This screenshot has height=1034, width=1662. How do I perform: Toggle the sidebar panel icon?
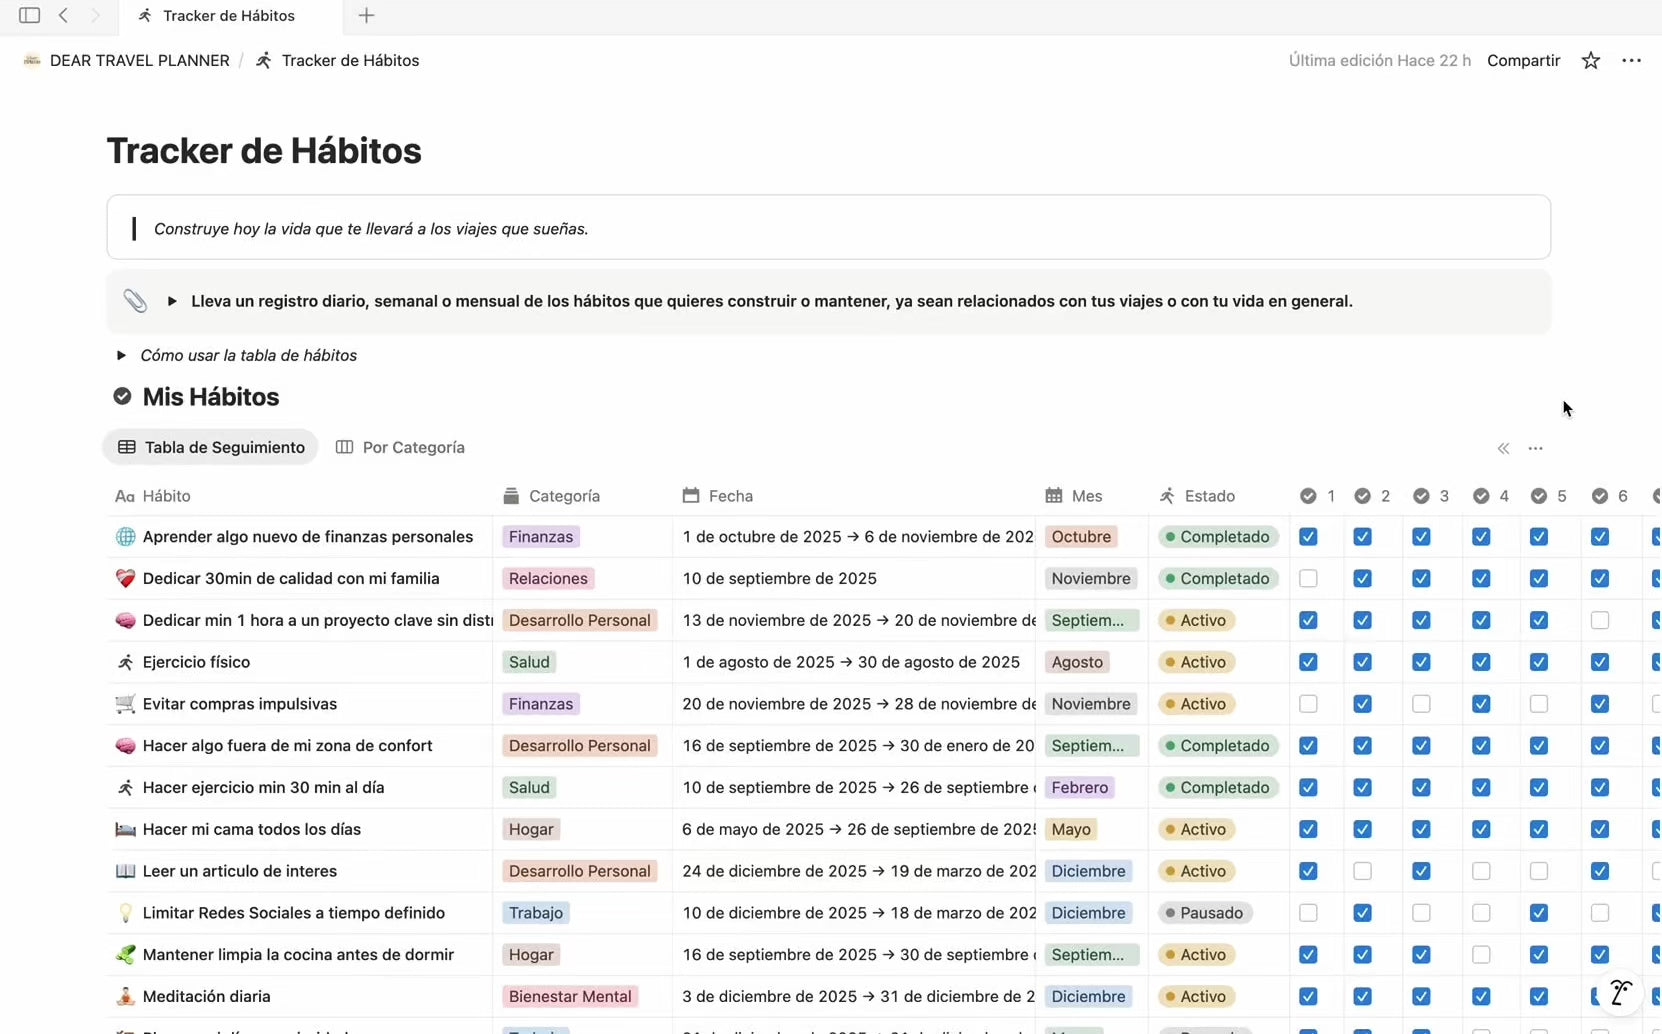point(29,15)
